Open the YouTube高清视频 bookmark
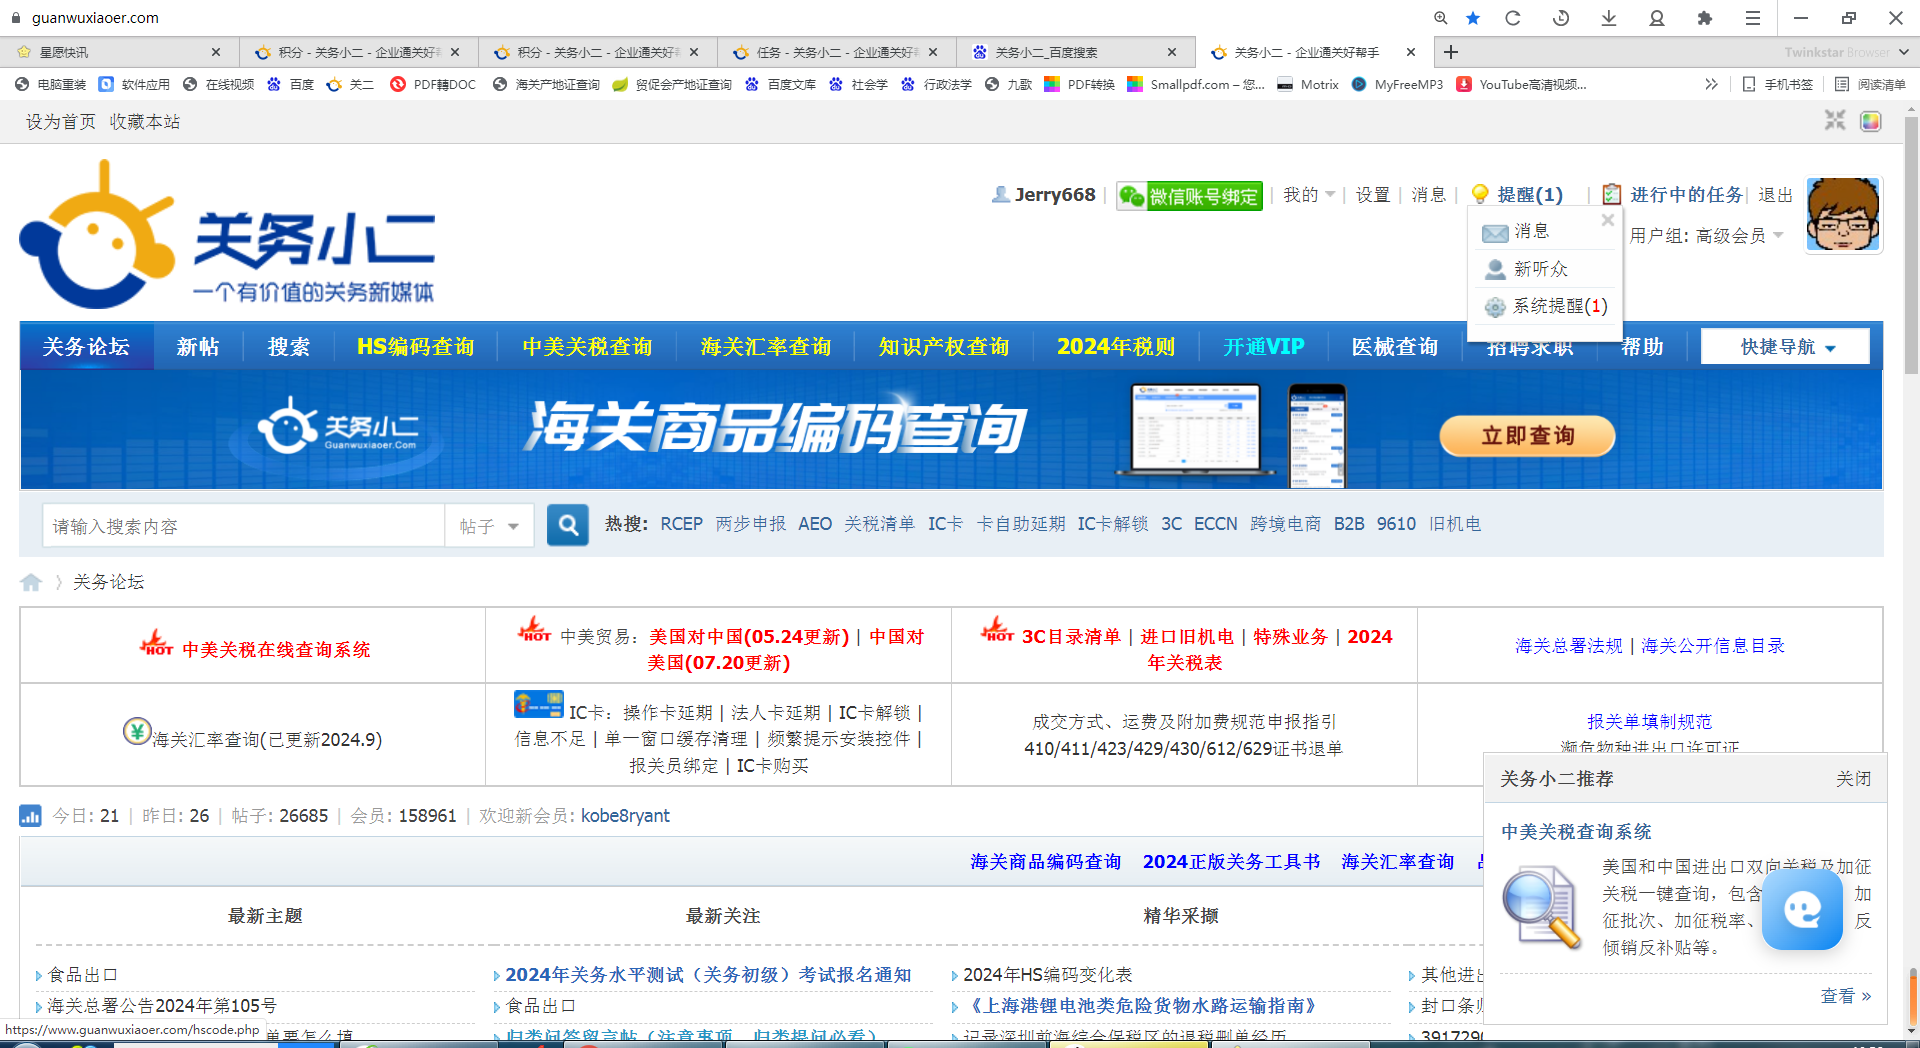 point(1522,84)
